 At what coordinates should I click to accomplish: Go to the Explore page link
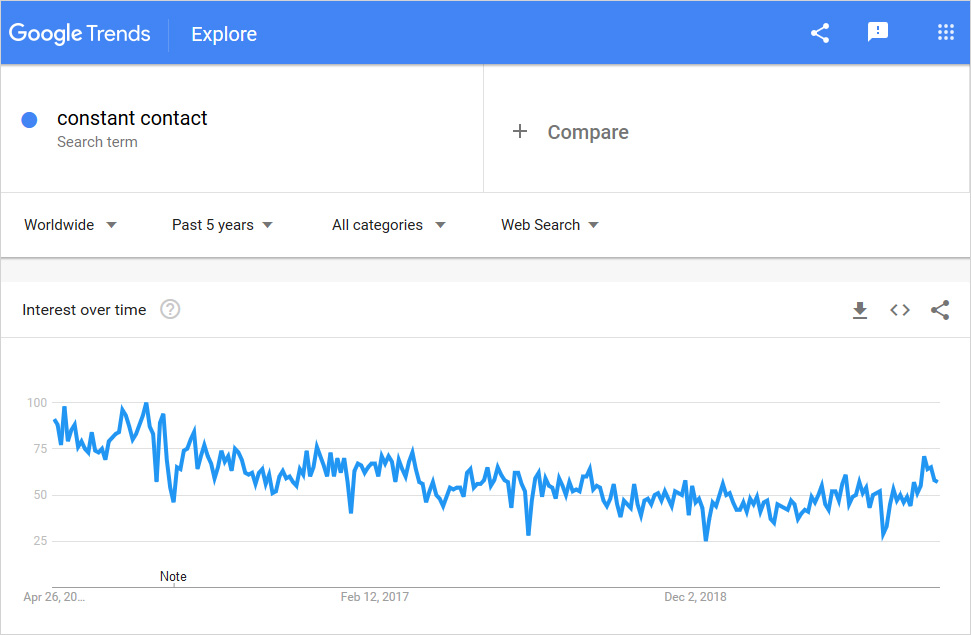(224, 34)
